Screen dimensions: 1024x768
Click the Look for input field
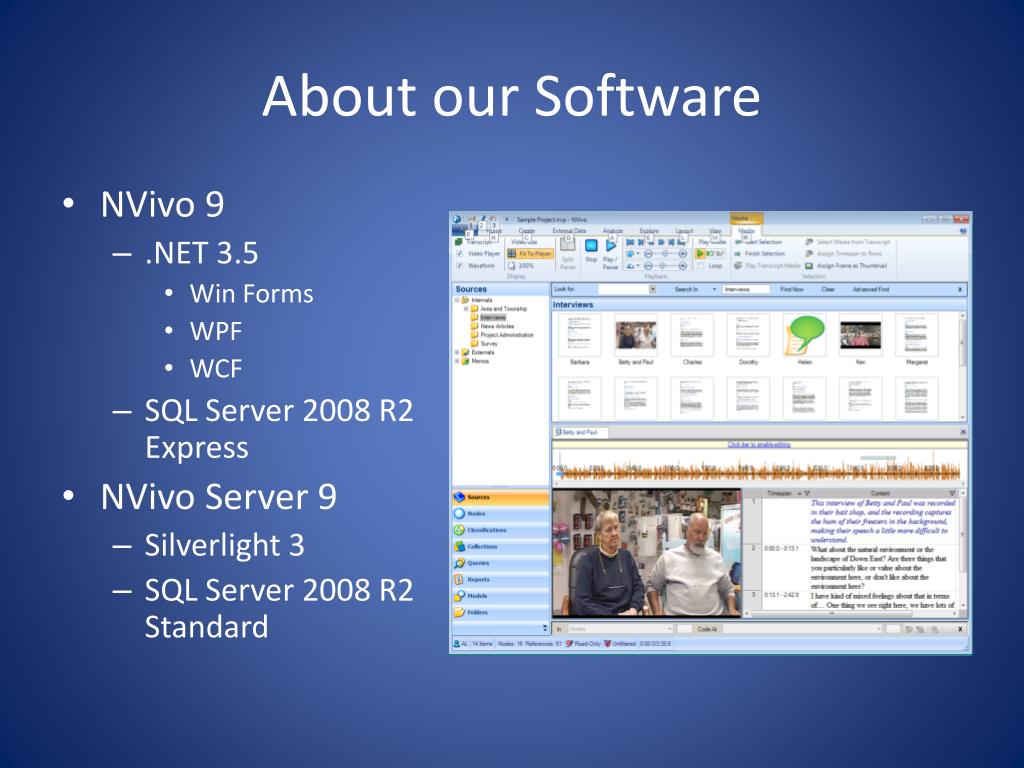624,289
